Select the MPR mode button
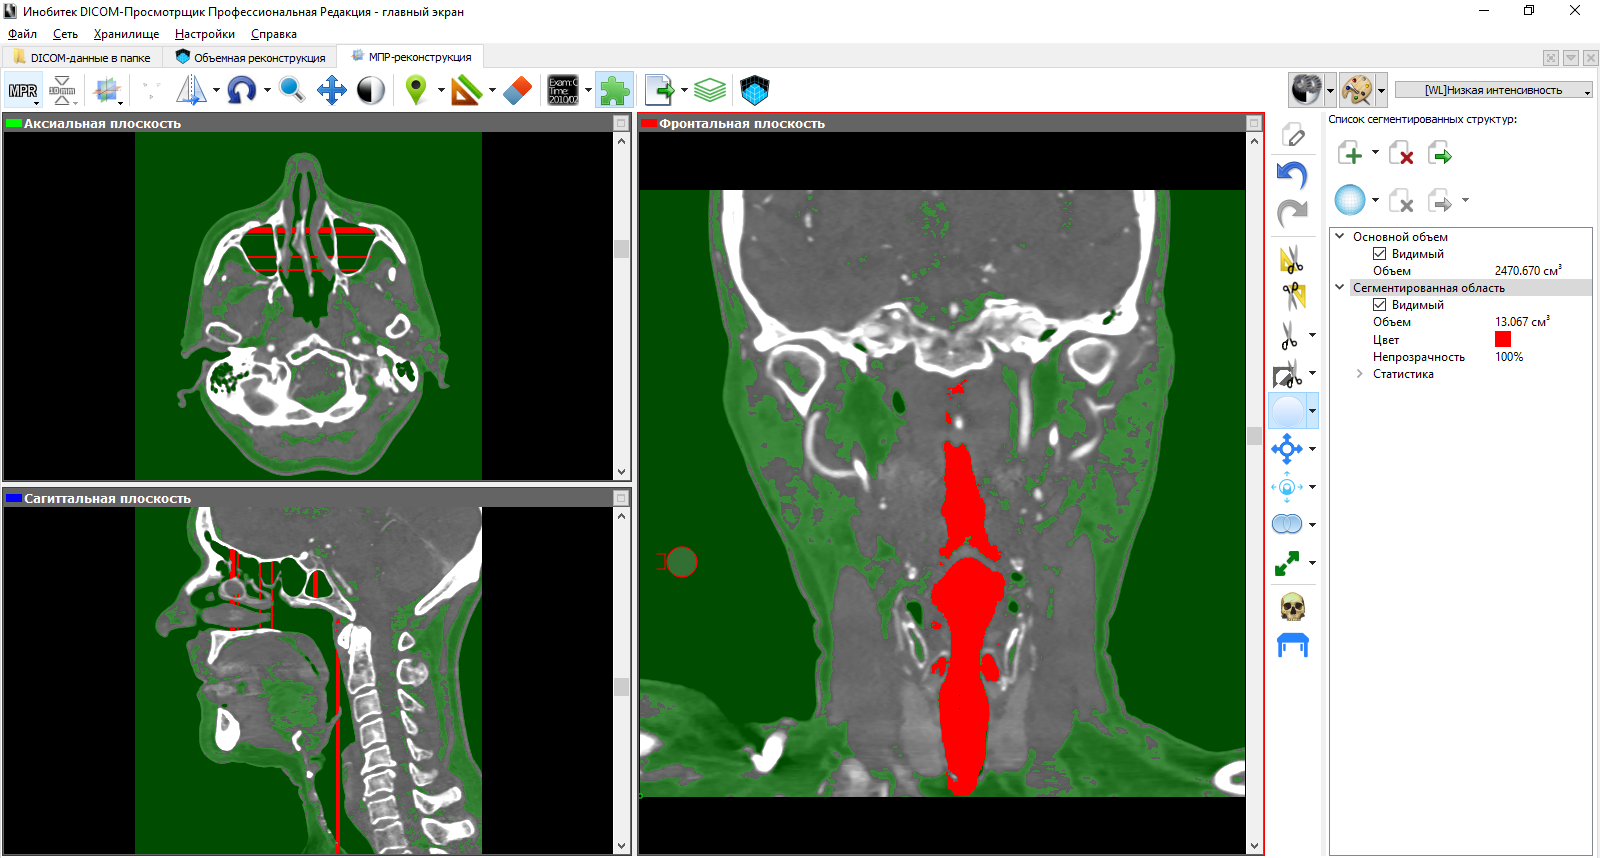1600x858 pixels. [x=22, y=91]
